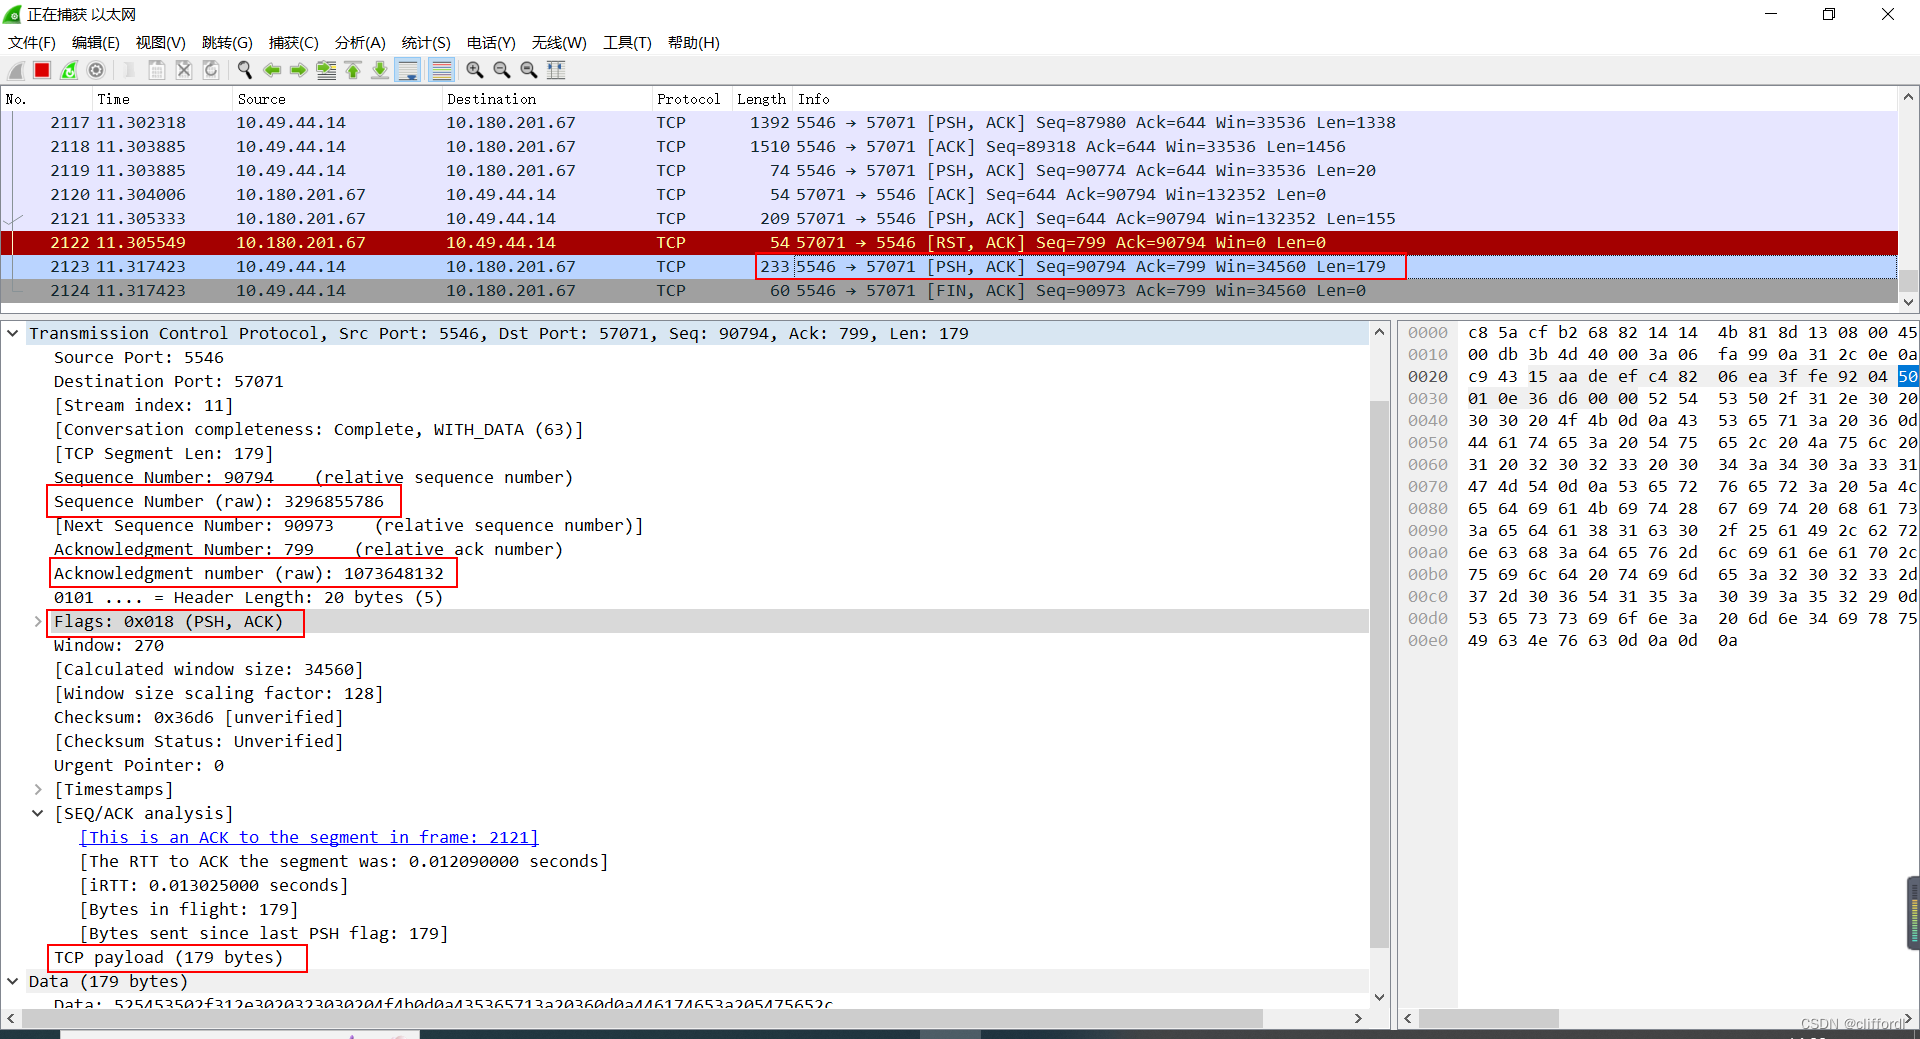1920x1039 pixels.
Task: Click the reload capture file icon
Action: coord(211,70)
